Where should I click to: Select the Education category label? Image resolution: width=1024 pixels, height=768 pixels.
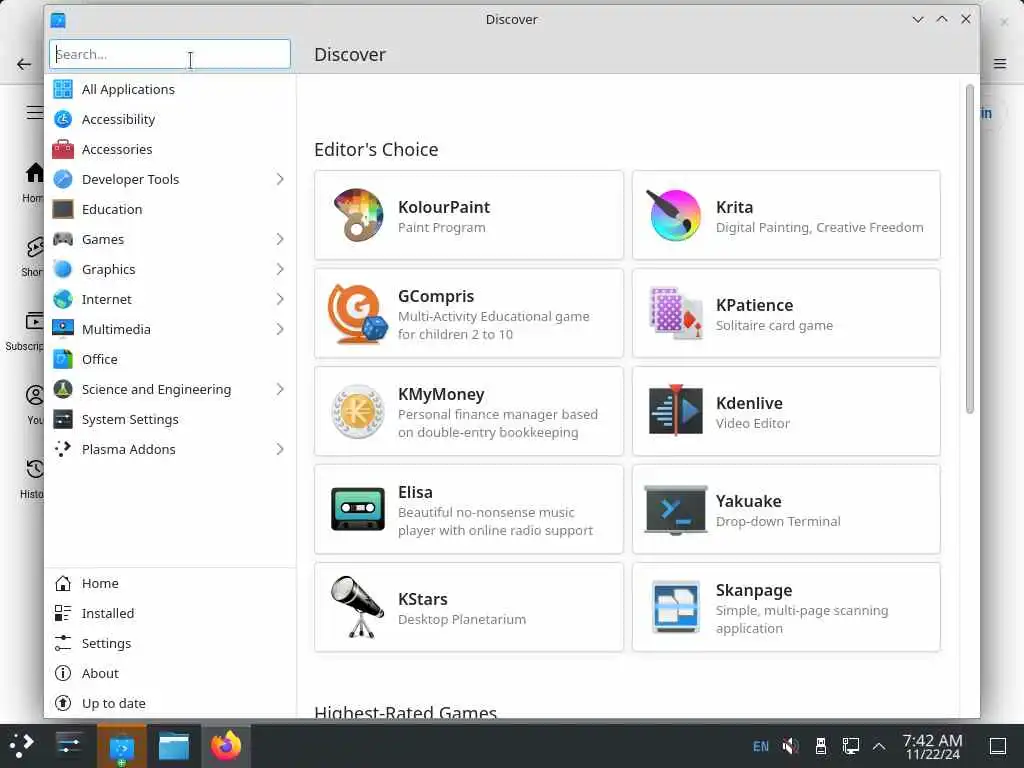[x=112, y=209]
